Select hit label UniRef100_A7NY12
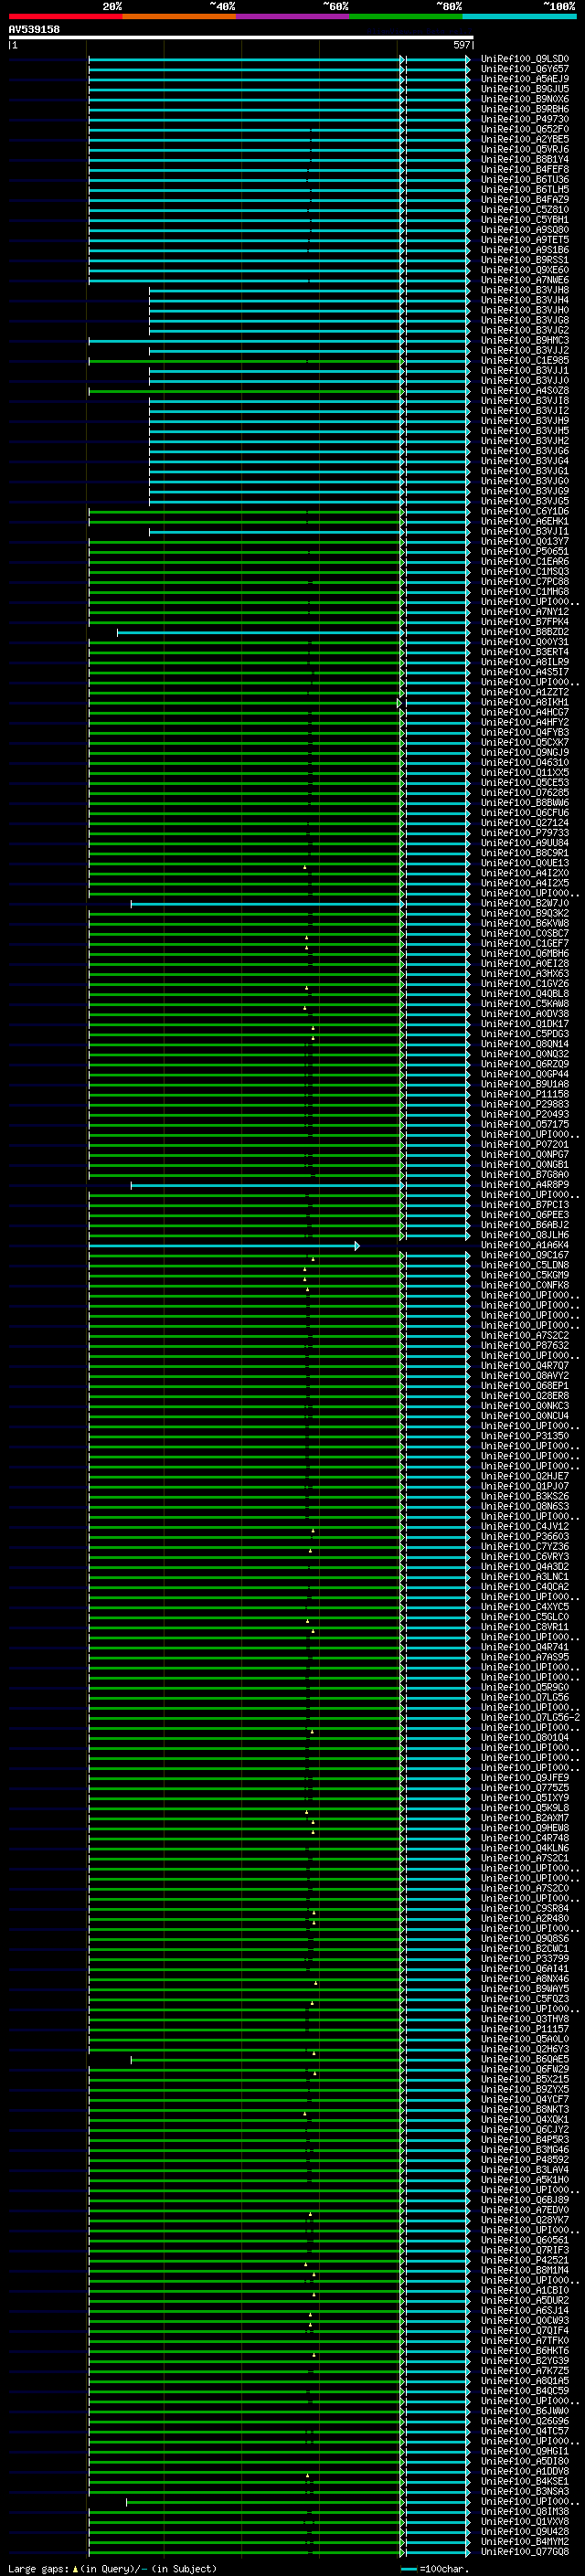The width and height of the screenshot is (585, 2576). tap(524, 611)
